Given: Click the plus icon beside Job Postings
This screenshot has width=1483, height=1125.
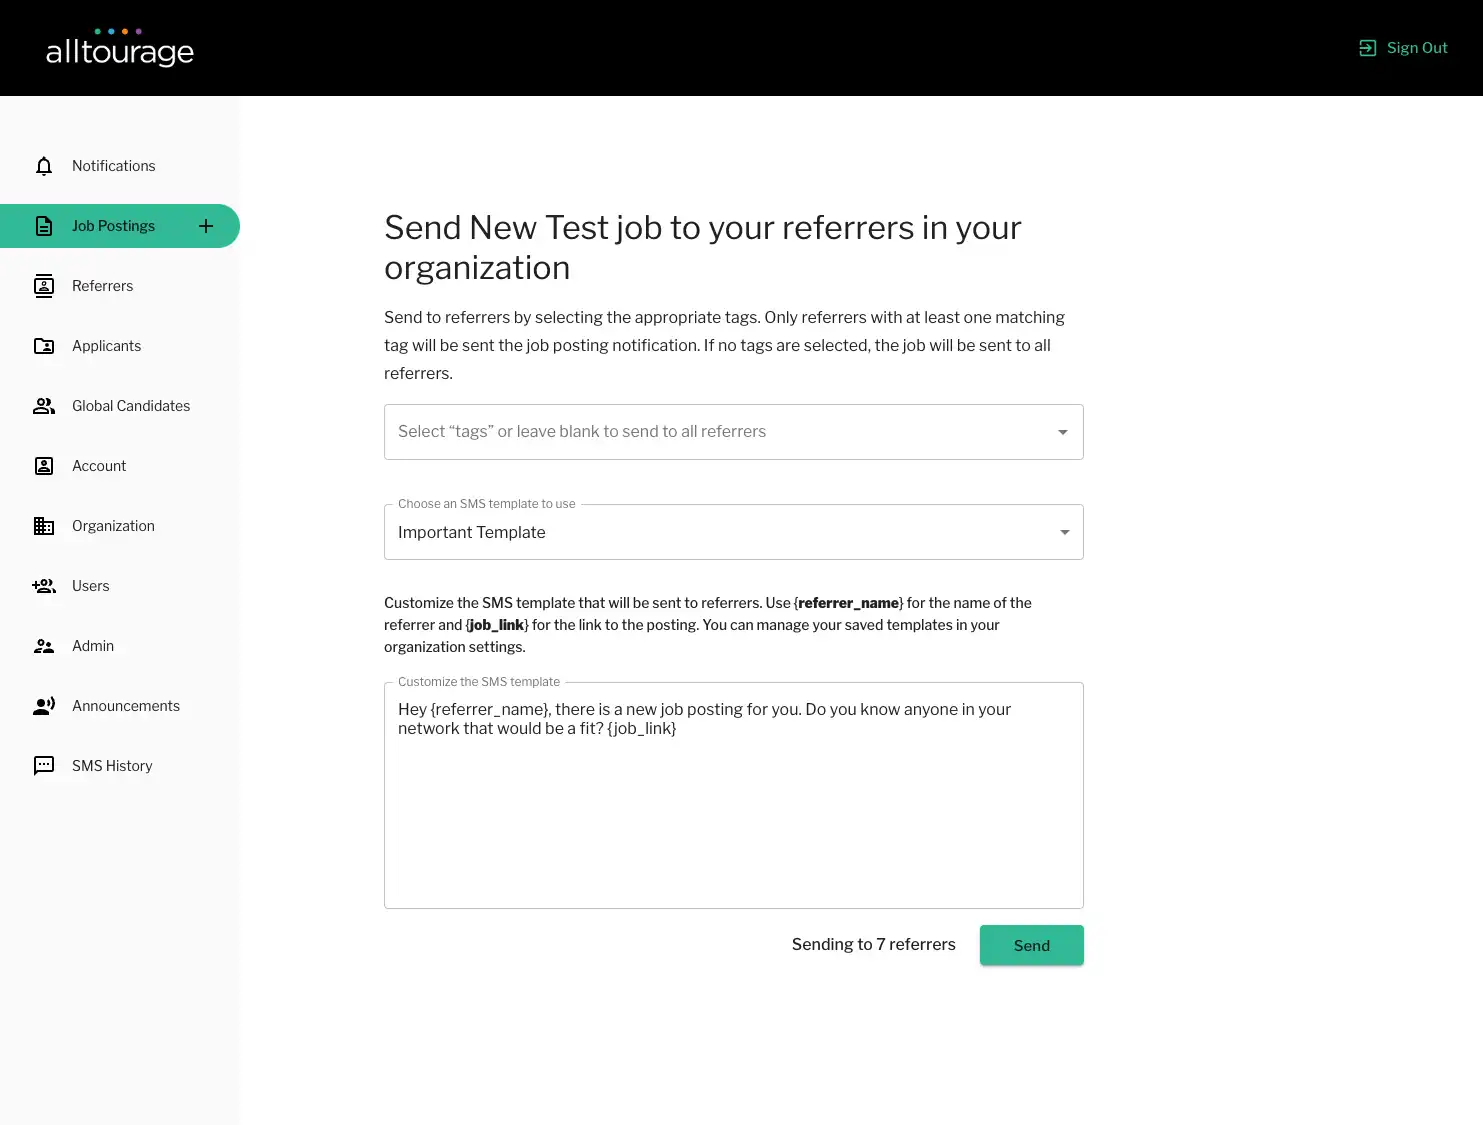Looking at the screenshot, I should pos(206,226).
